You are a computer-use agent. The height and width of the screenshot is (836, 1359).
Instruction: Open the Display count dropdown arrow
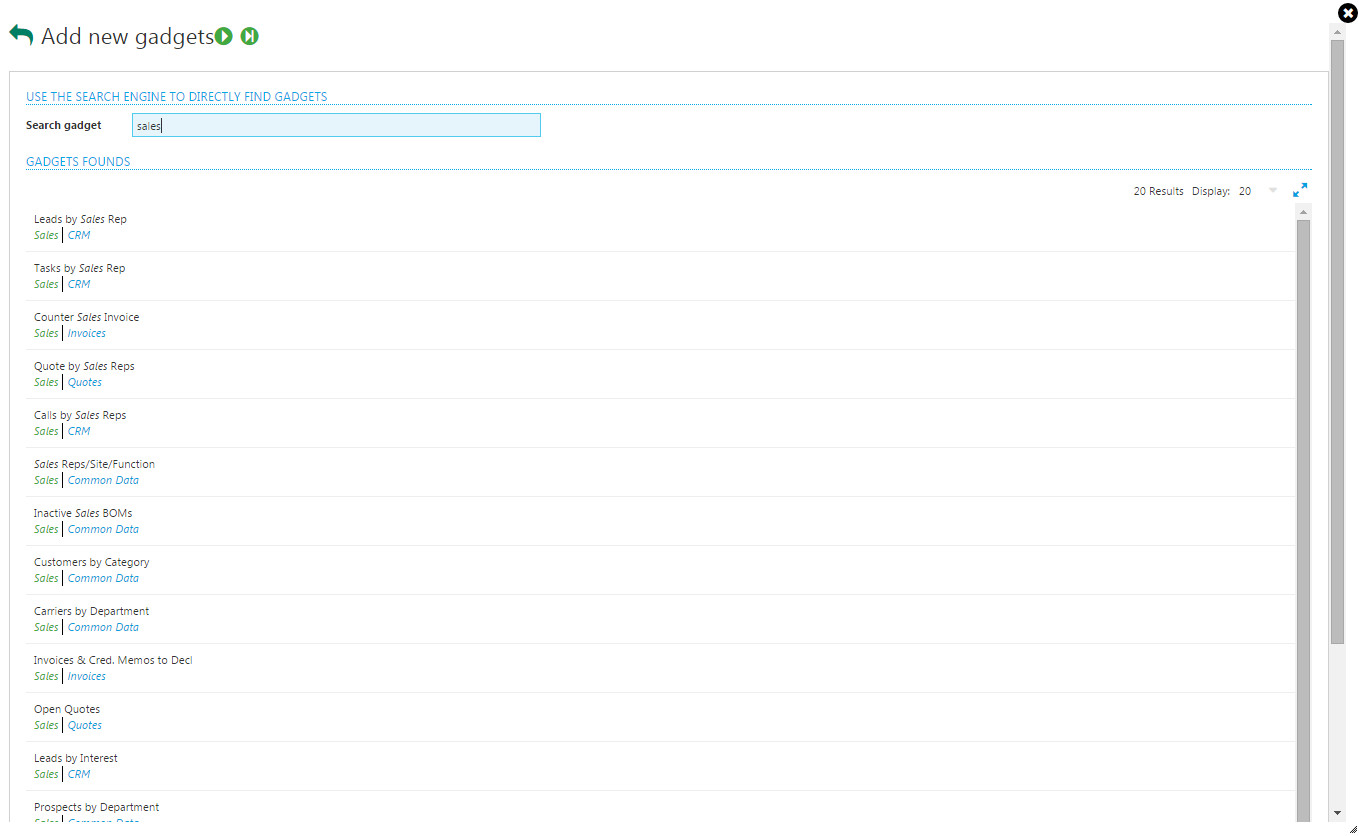pos(1272,190)
